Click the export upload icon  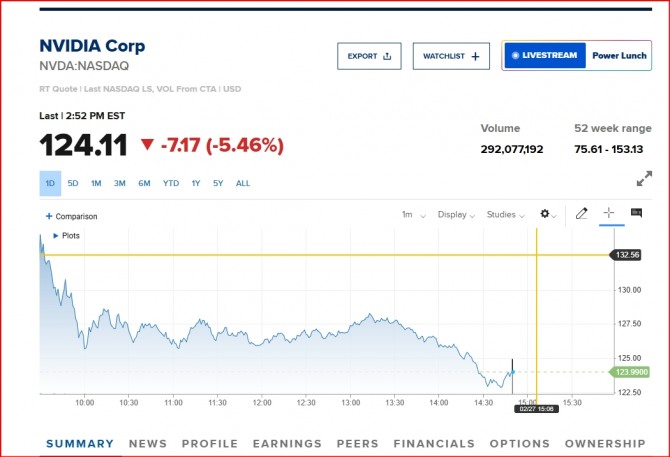tap(387, 56)
